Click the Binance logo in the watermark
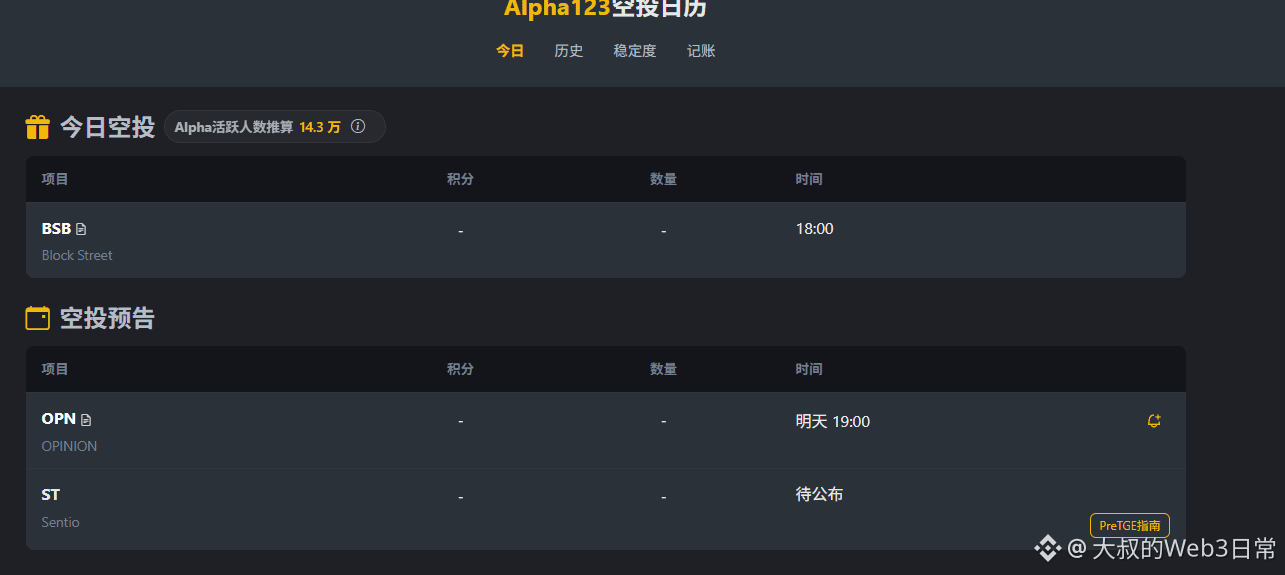Screen dimensions: 1285x575 (x=1048, y=548)
